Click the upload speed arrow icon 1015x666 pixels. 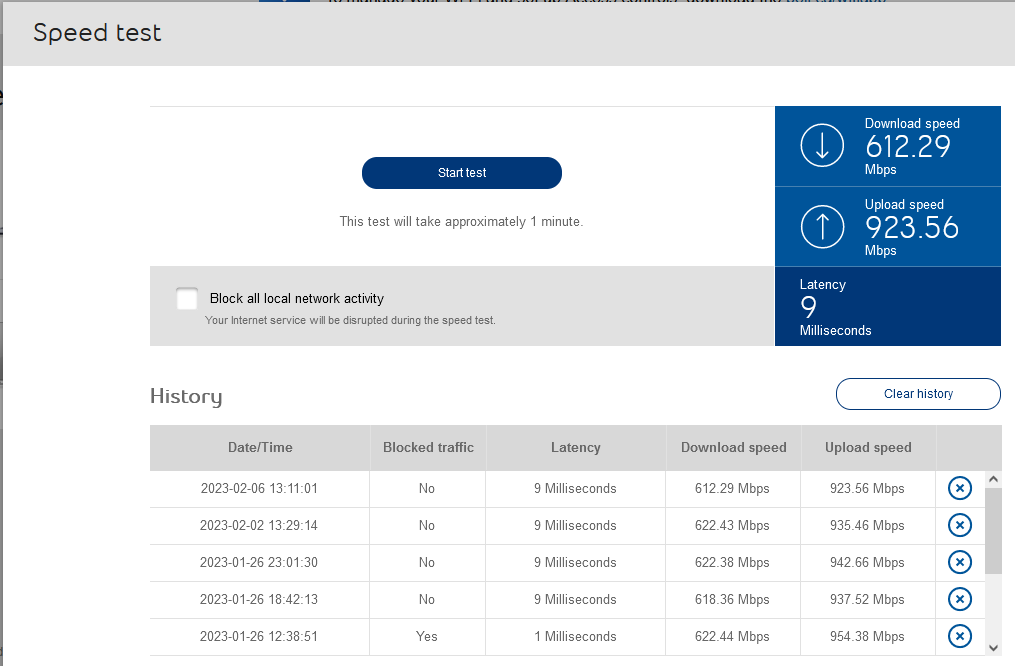point(822,227)
